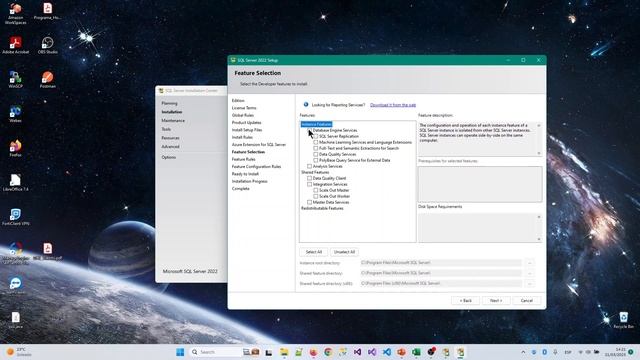Check Master Data Services
The image size is (640, 360).
(x=309, y=202)
